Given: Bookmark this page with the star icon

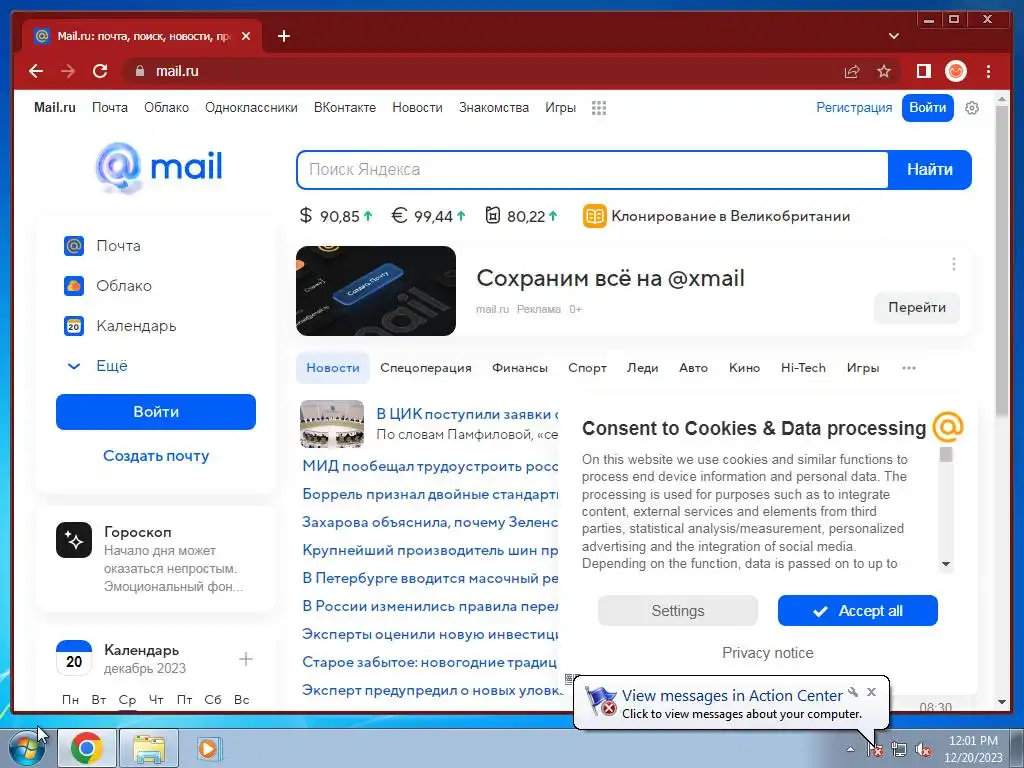Looking at the screenshot, I should (884, 71).
